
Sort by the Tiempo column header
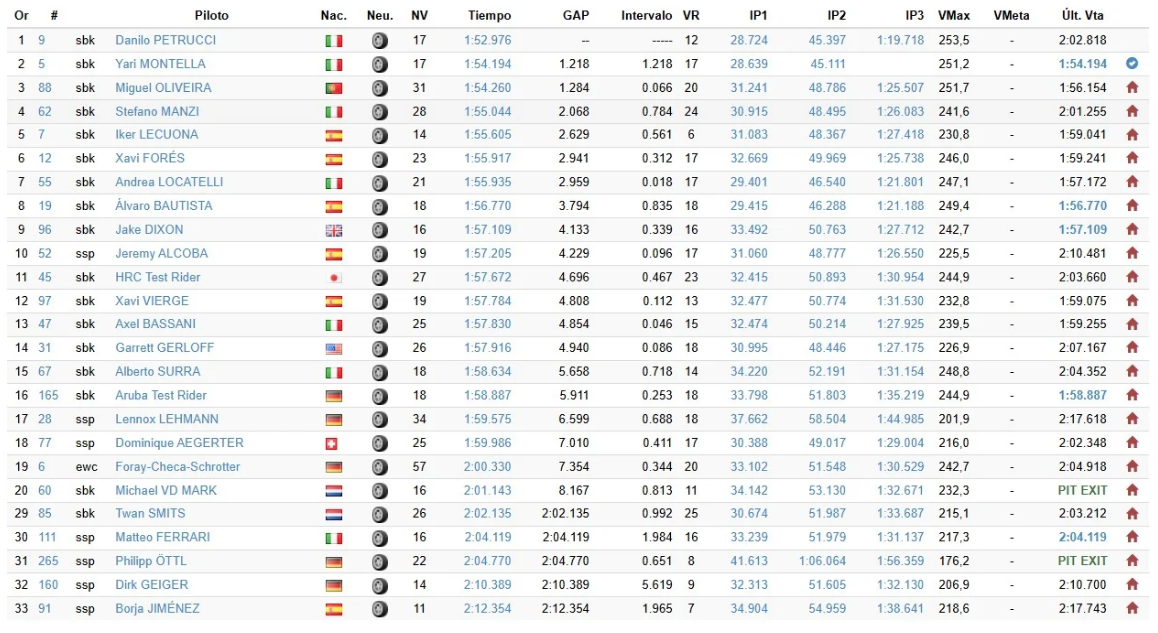[x=489, y=16]
